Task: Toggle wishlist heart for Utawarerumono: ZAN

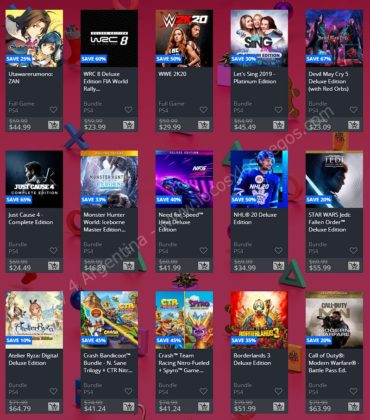Action: [x=53, y=110]
